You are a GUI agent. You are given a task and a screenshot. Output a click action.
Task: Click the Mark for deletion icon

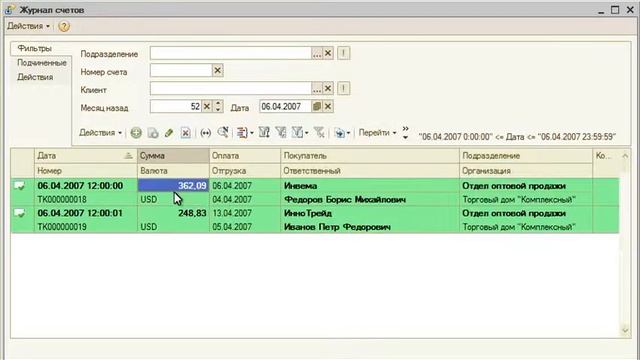pos(186,133)
